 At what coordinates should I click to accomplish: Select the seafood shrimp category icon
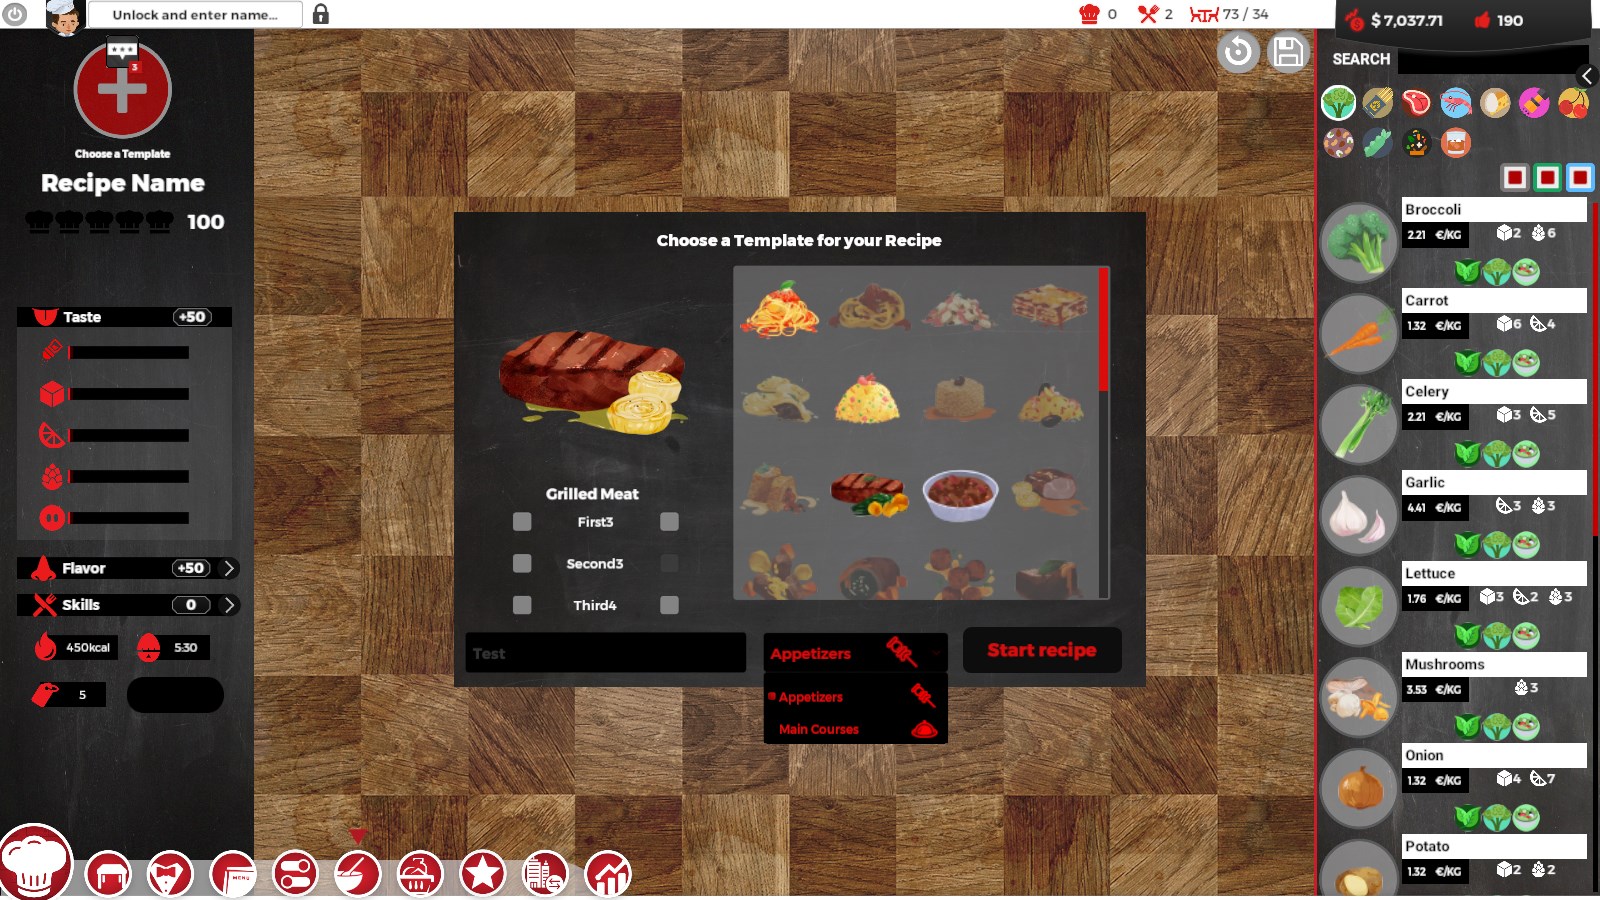tap(1456, 103)
